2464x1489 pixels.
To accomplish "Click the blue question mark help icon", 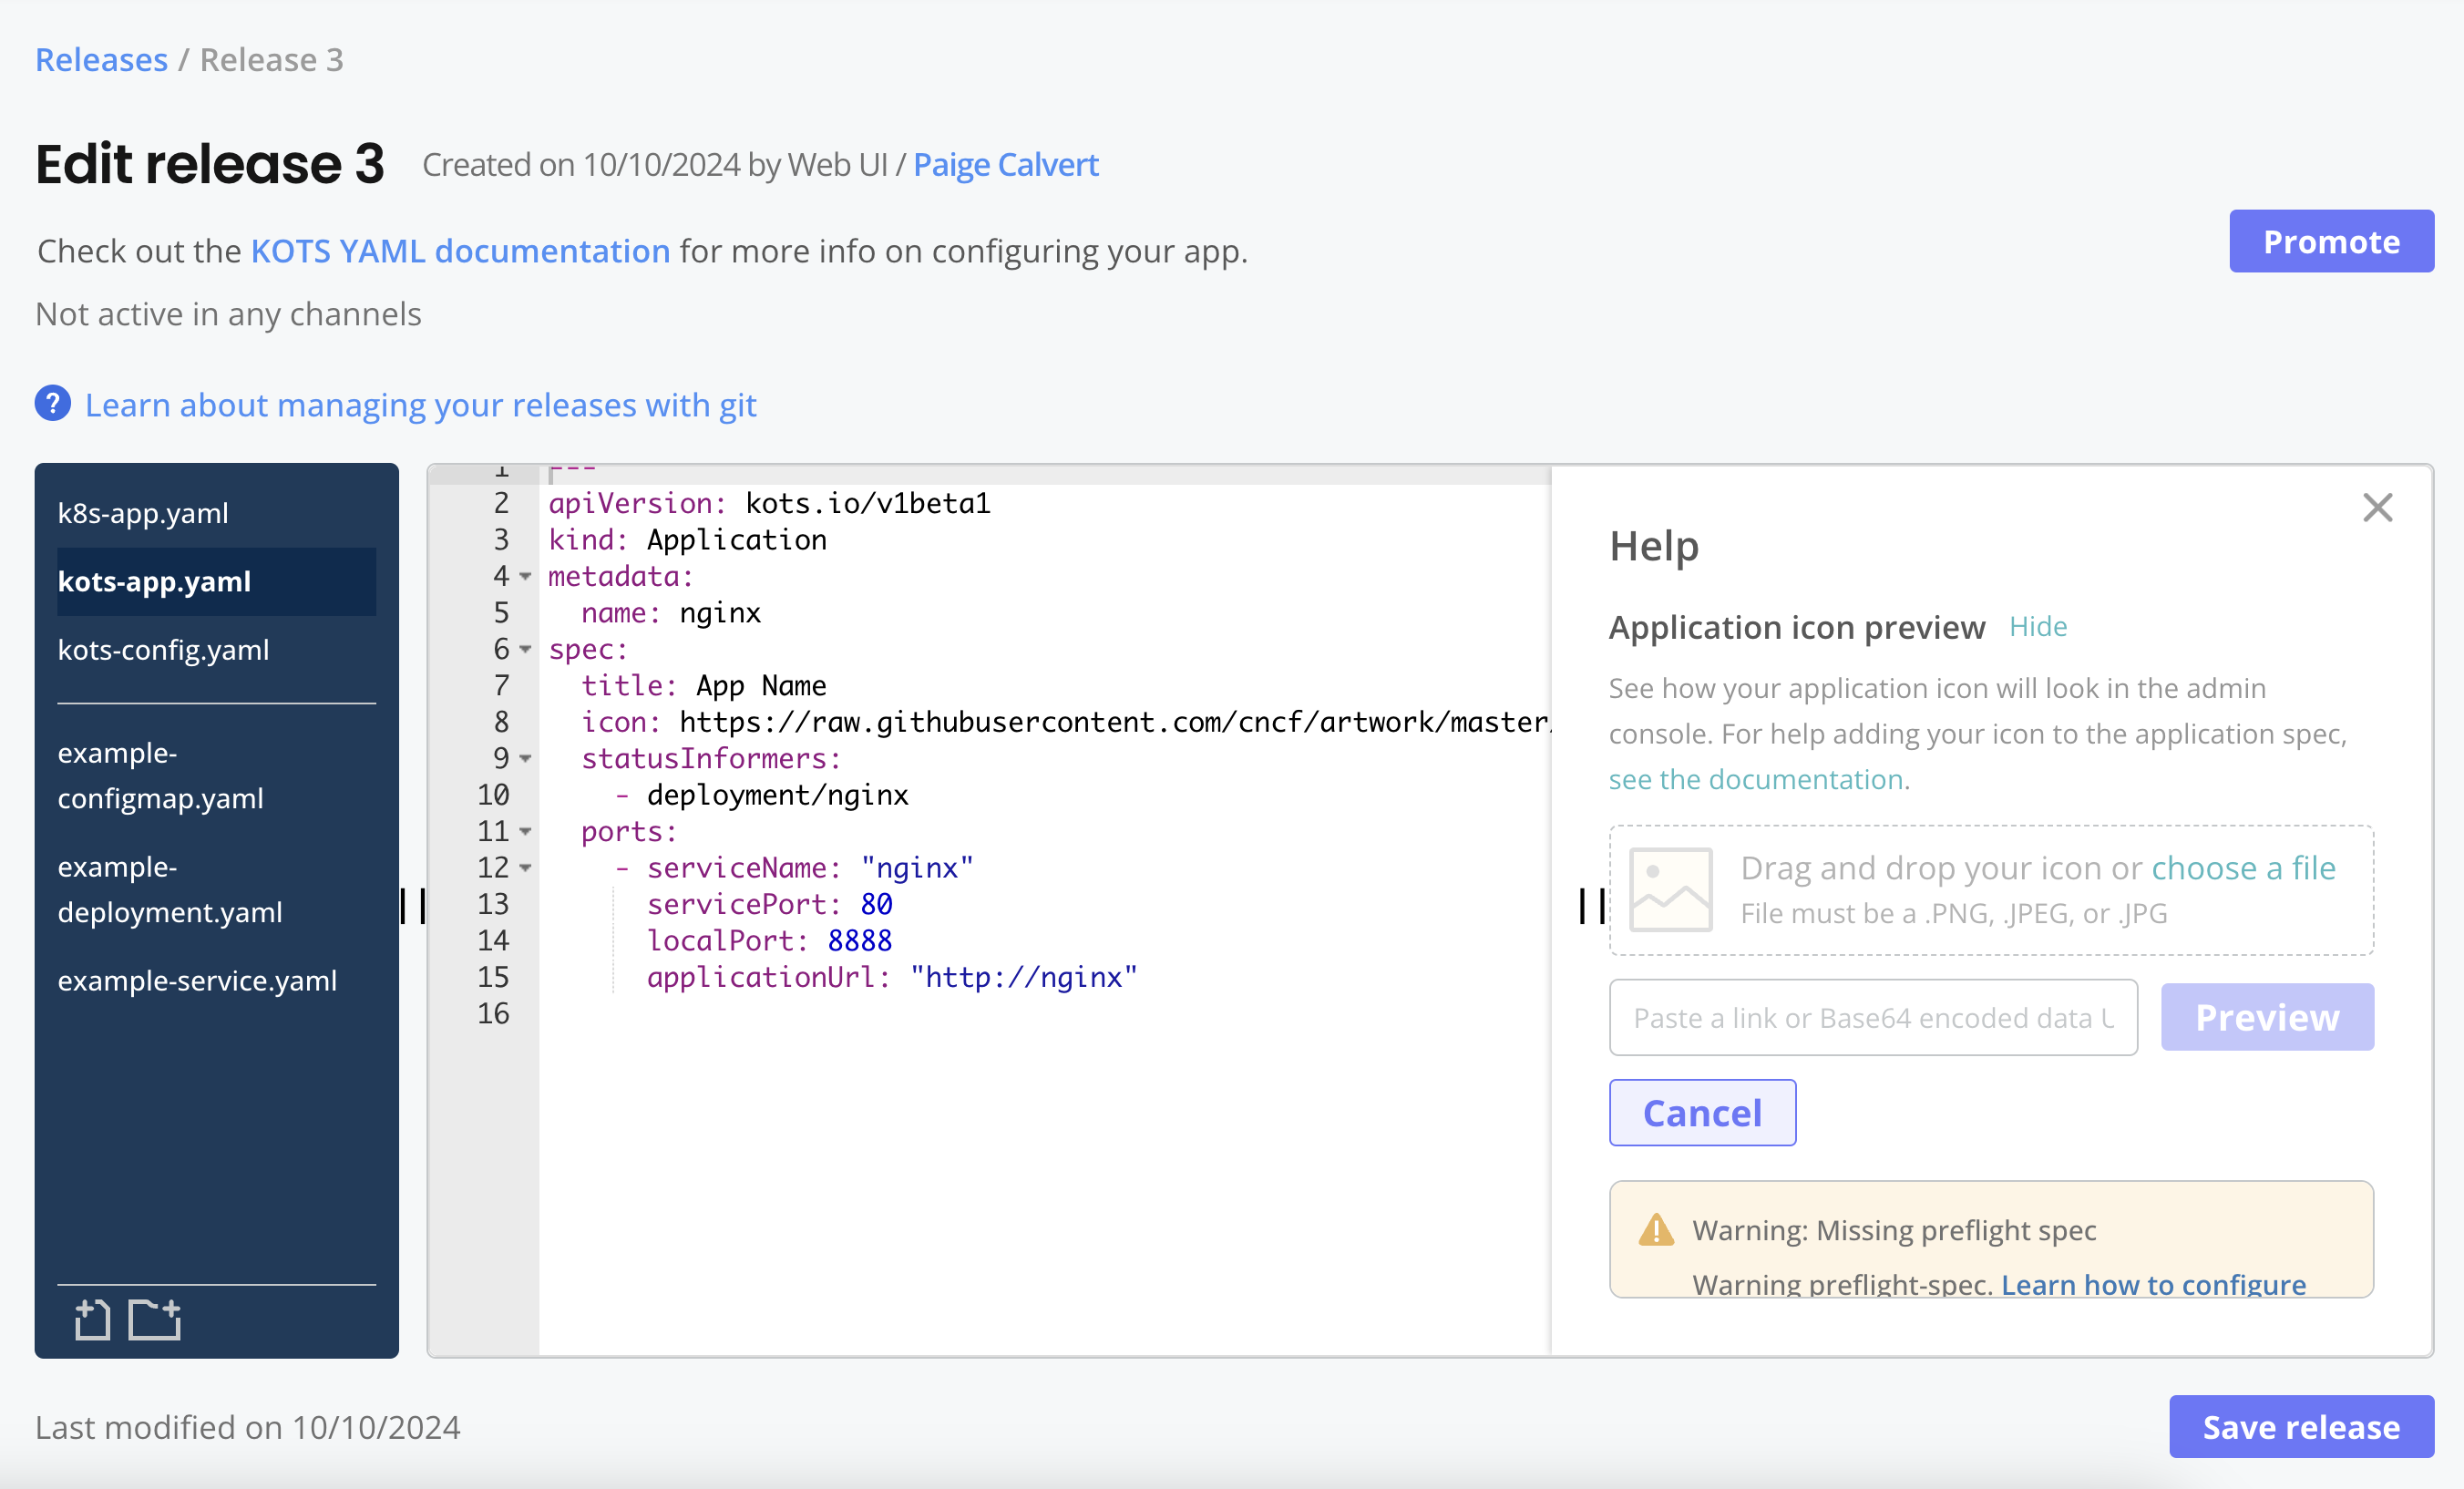I will [53, 404].
